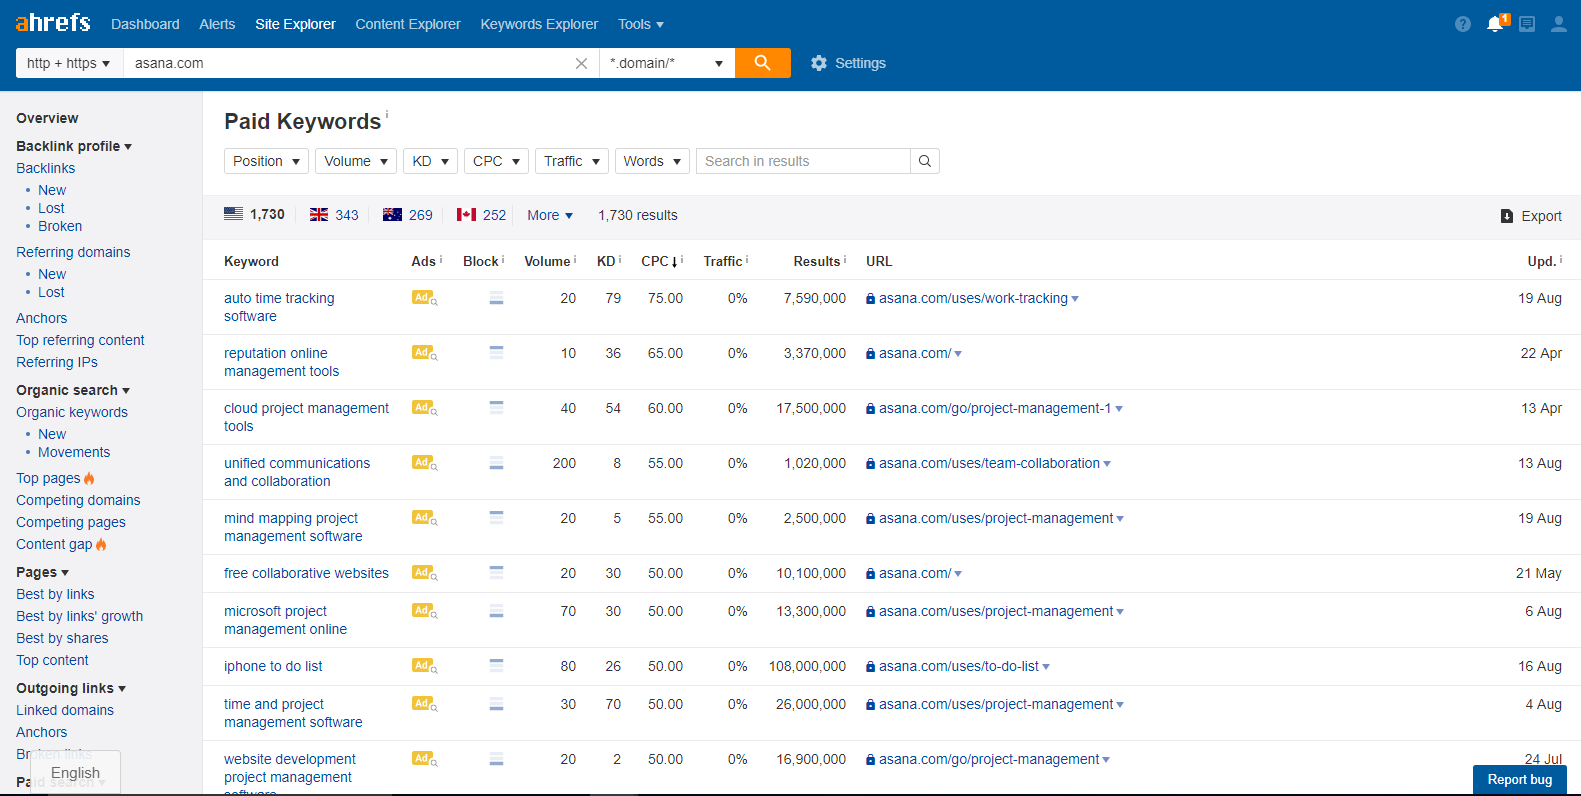Open Dashboard in top navigation
Image resolution: width=1581 pixels, height=796 pixels.
(x=145, y=24)
